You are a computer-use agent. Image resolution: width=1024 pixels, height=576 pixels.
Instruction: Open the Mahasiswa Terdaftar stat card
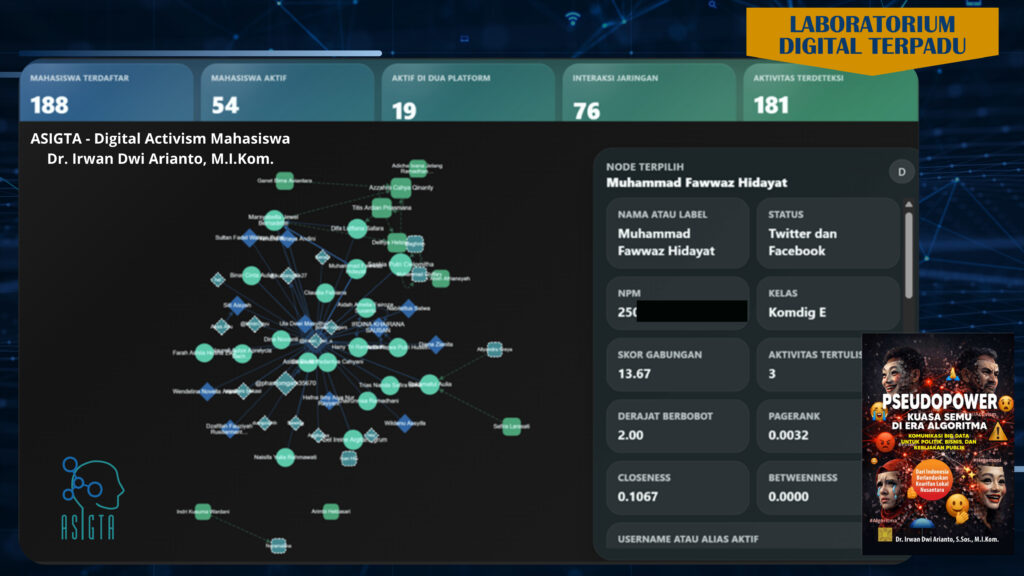106,92
